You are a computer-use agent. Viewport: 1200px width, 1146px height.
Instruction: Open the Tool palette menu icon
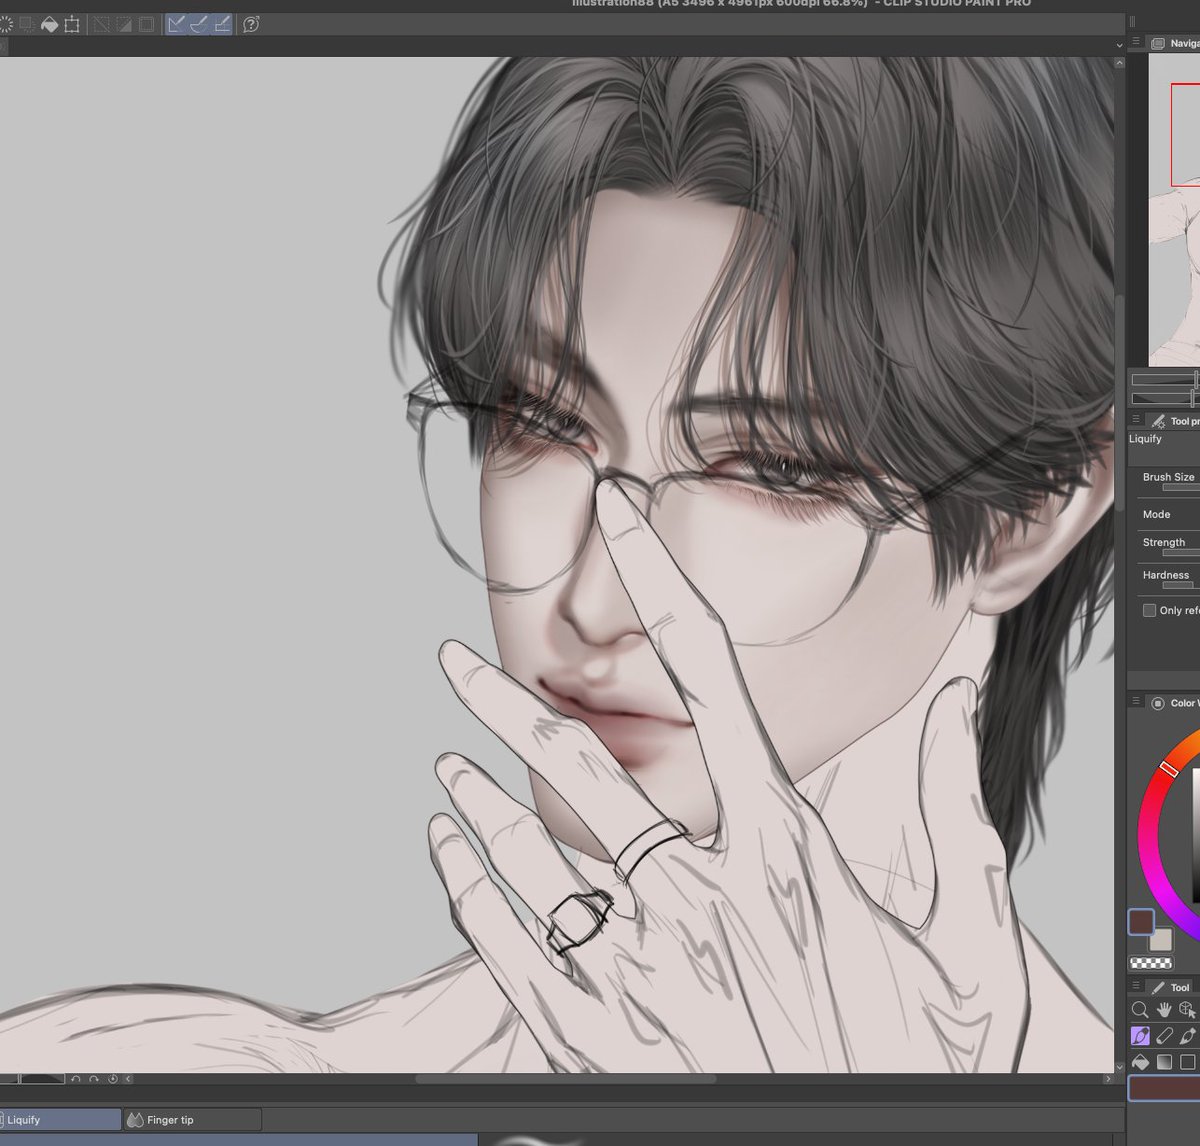click(x=1136, y=987)
